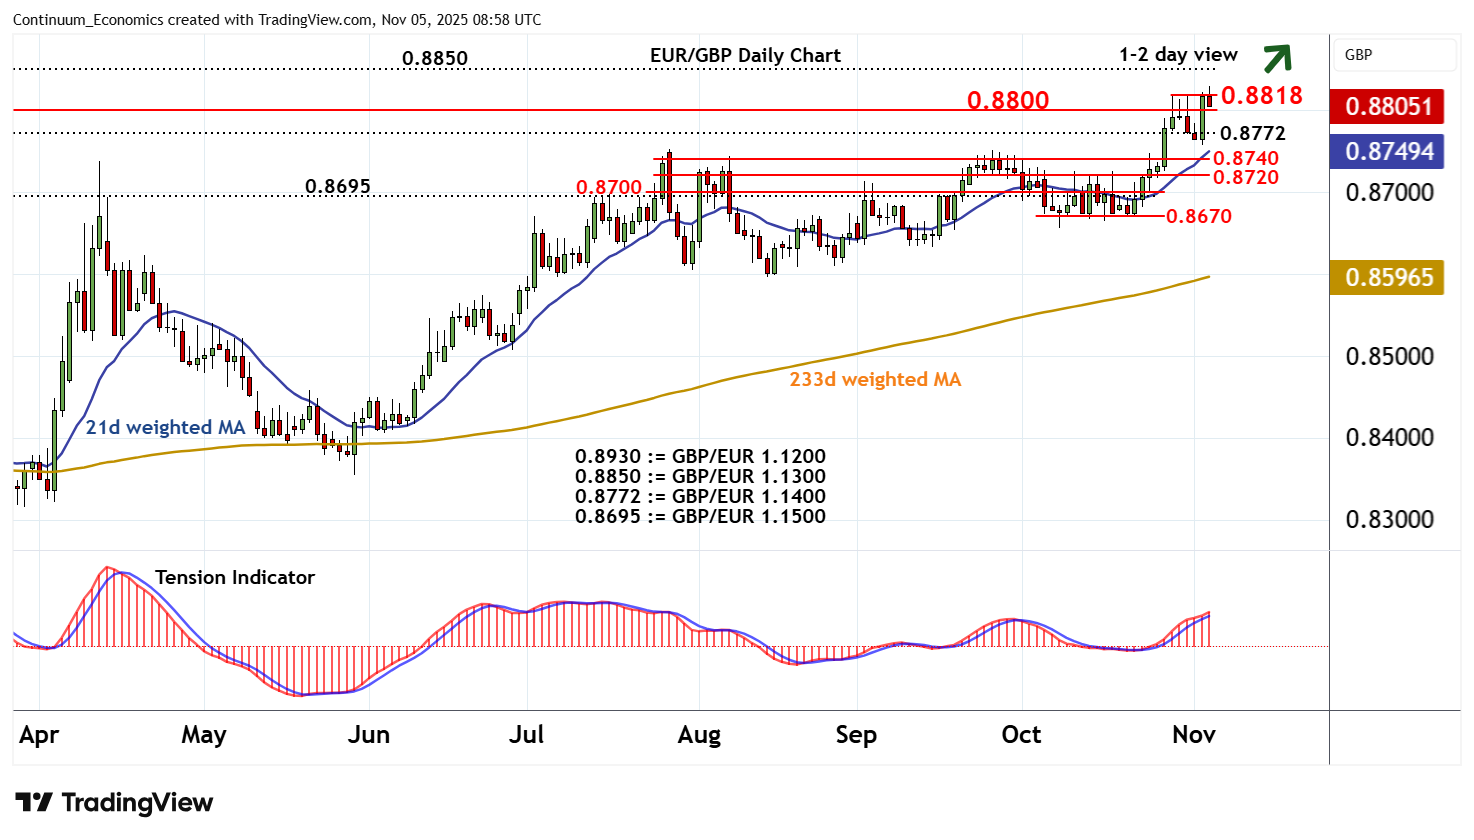The image size is (1474, 840).
Task: Click the 0.8772 support level label
Action: [x=1253, y=134]
